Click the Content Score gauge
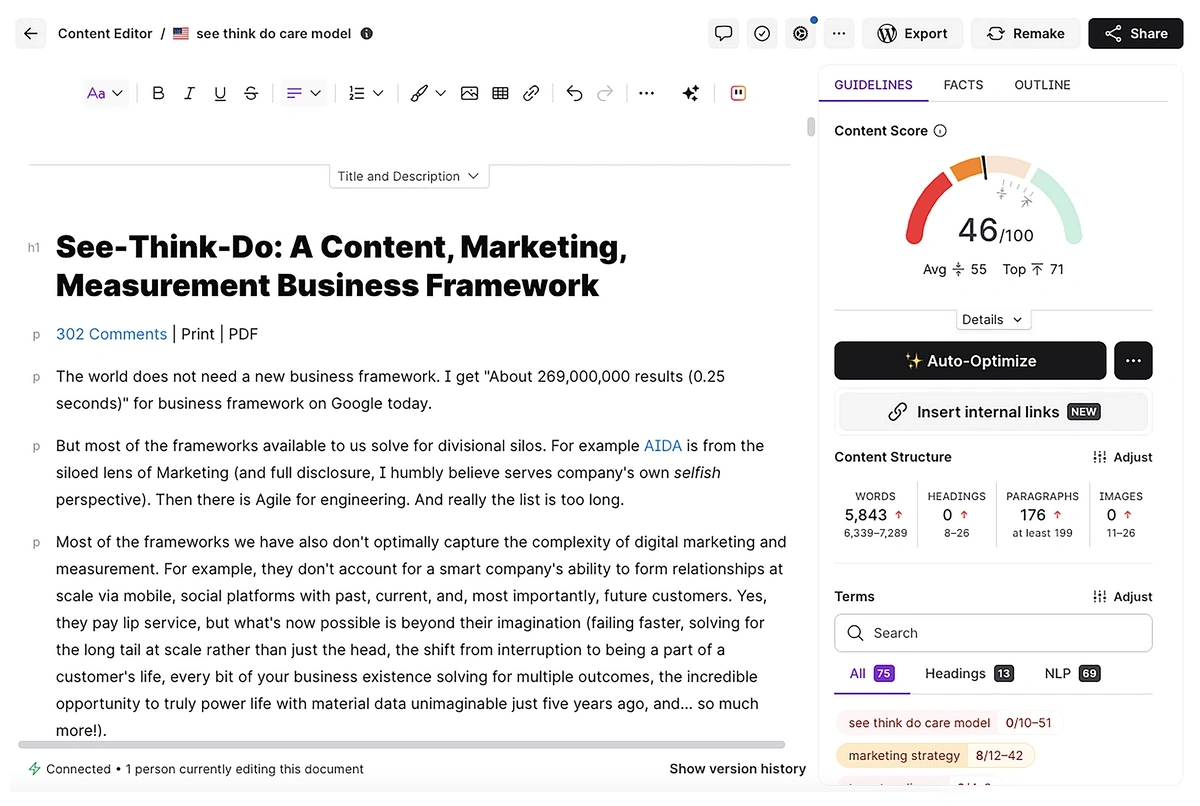Image resolution: width=1200 pixels, height=806 pixels. coord(994,200)
